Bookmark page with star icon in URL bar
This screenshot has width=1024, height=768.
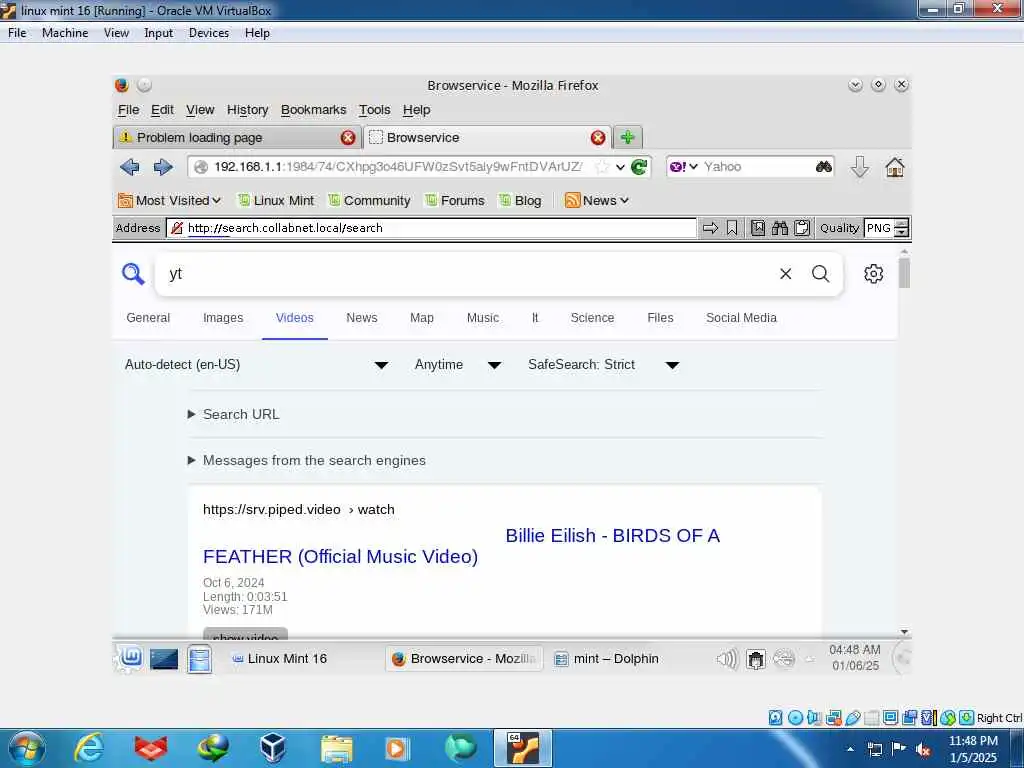[602, 167]
